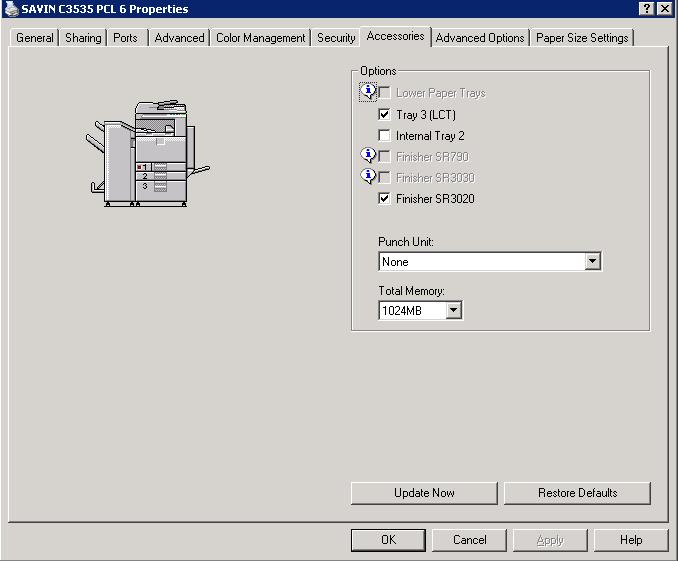Click the disabled Finisher SR3030 checkbox
678x561 pixels.
click(384, 177)
